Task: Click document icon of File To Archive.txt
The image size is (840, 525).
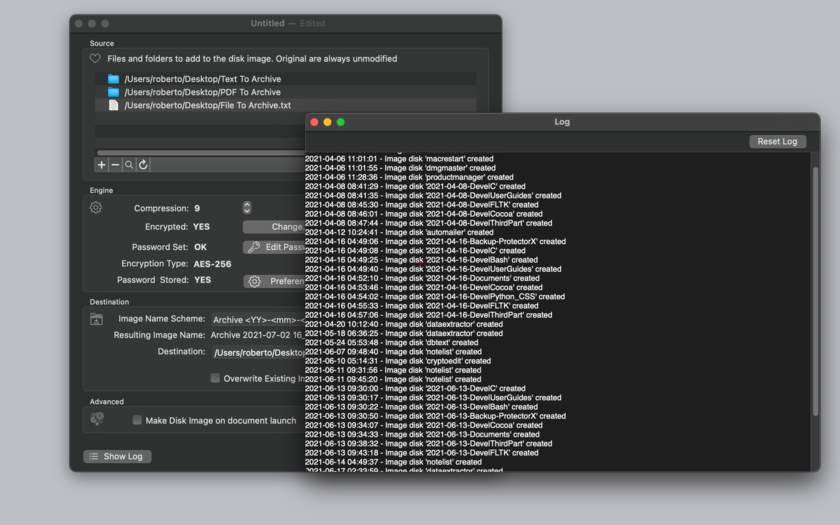Action: click(x=113, y=105)
